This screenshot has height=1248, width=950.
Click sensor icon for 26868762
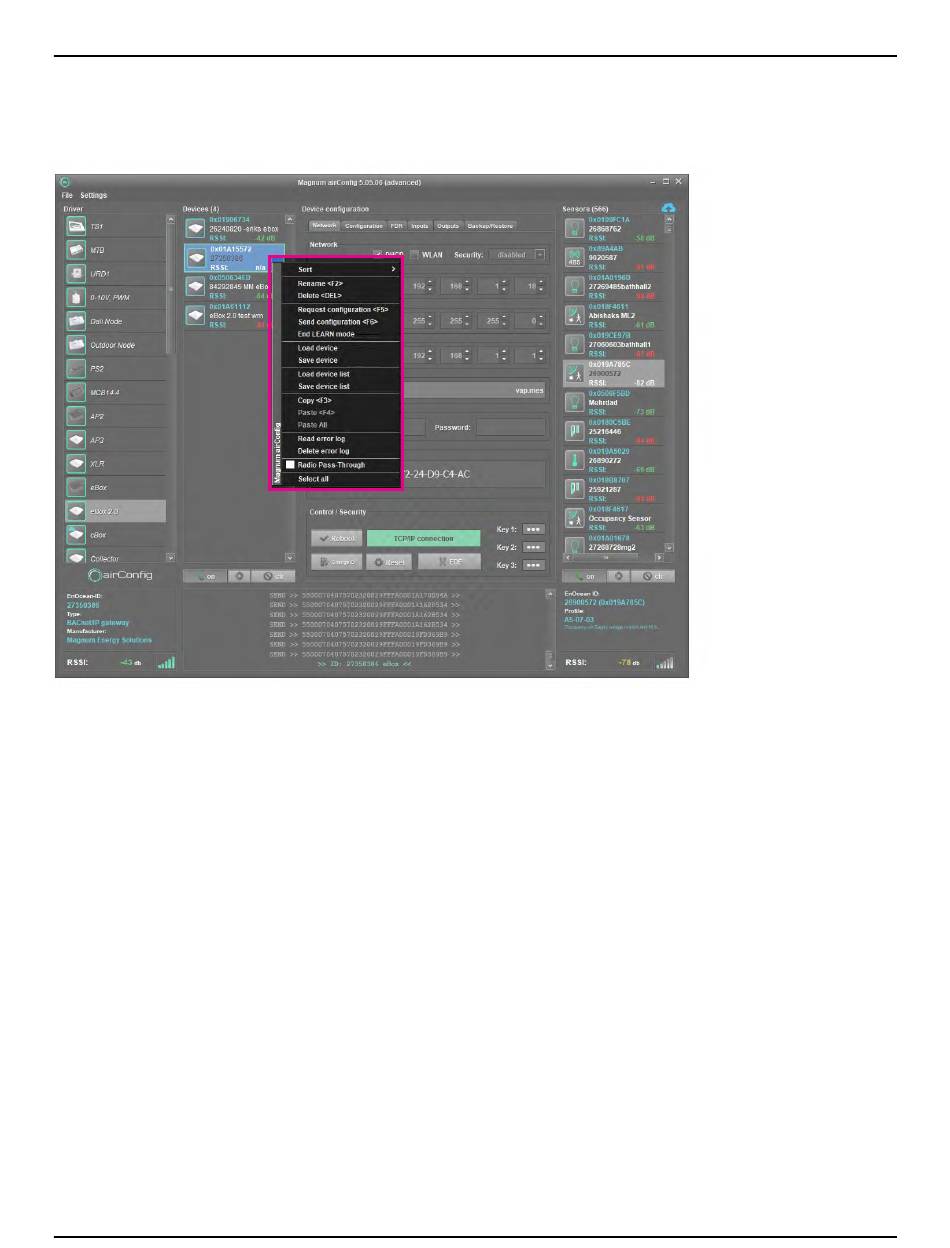click(x=575, y=228)
